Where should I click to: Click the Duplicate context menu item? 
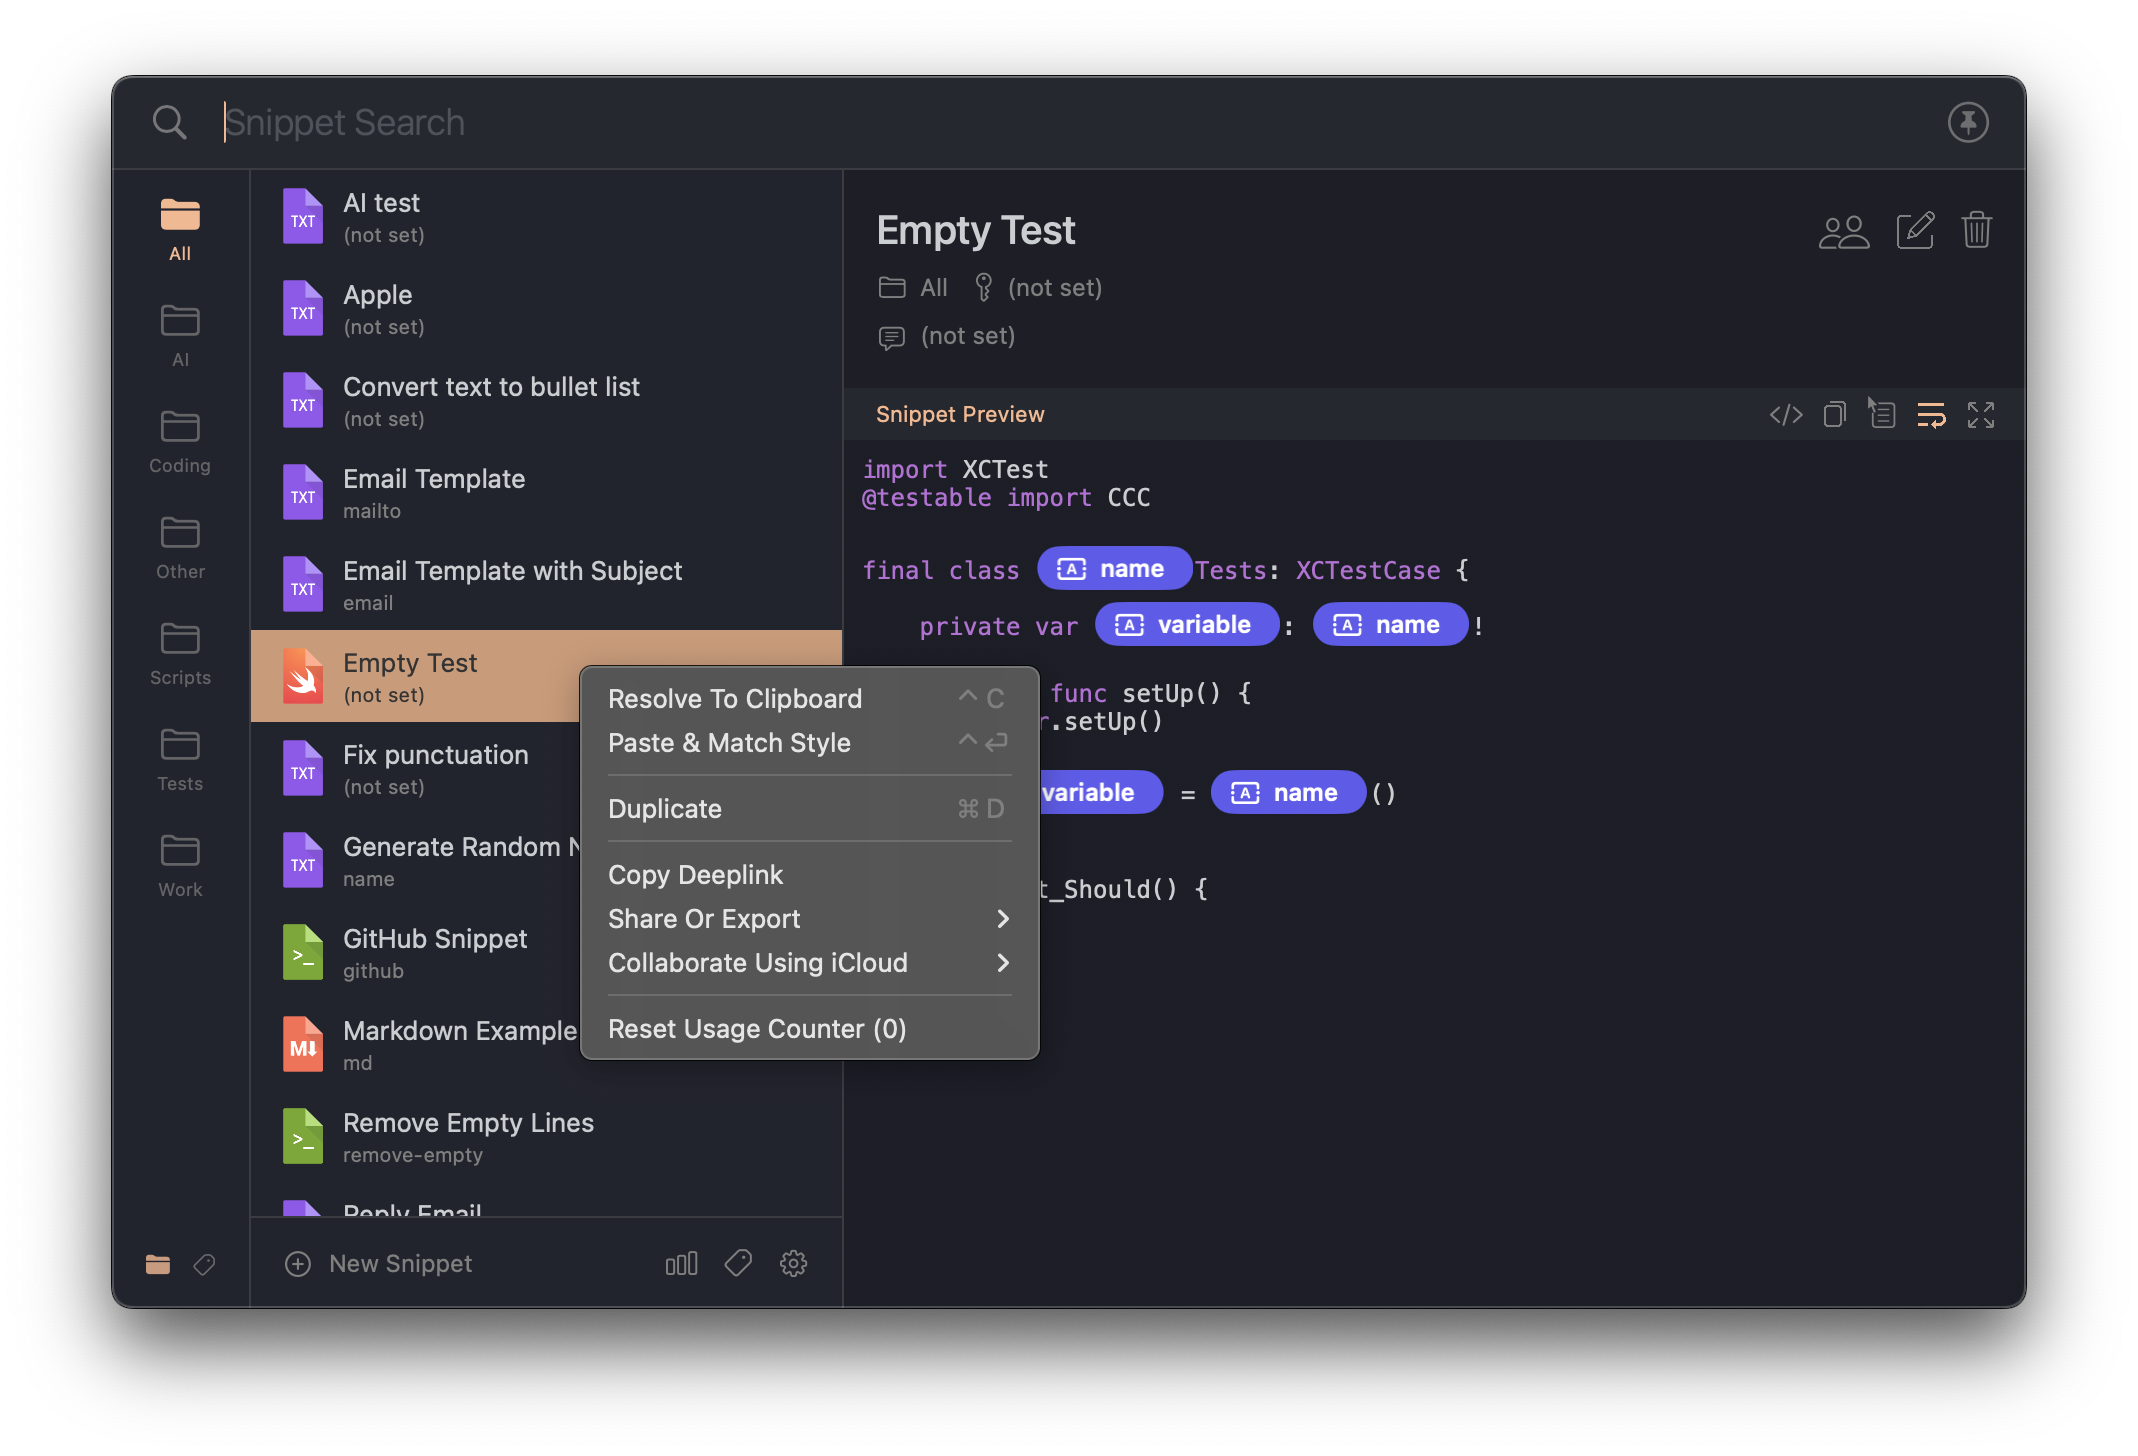point(664,808)
